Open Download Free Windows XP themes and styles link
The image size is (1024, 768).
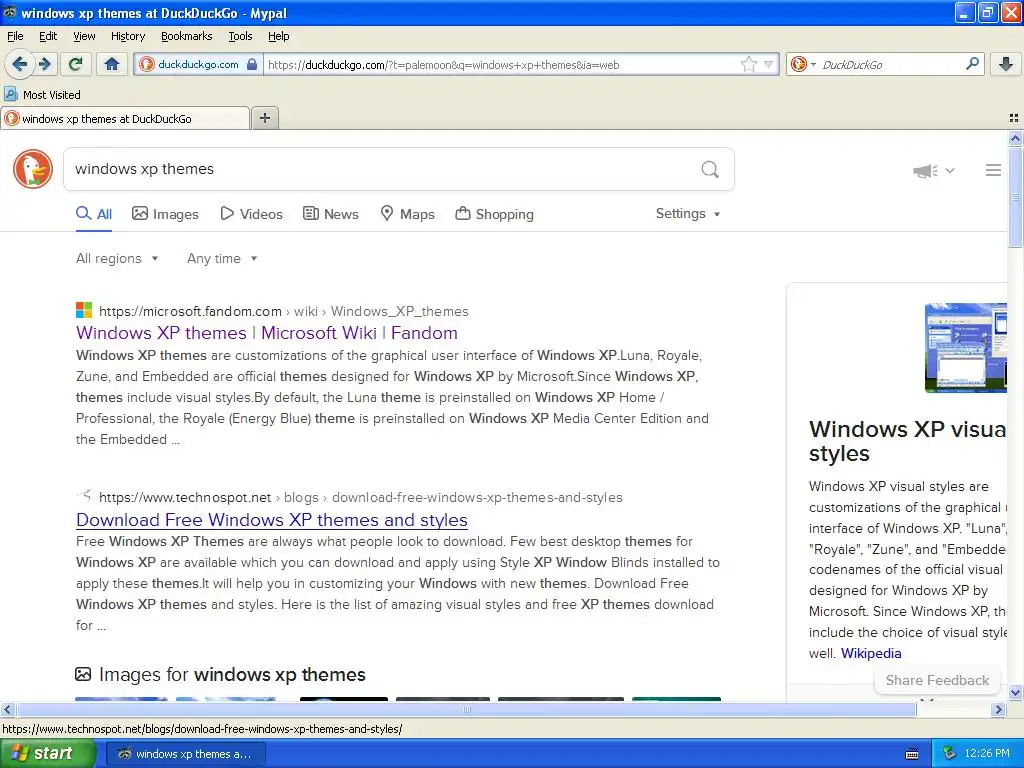coord(272,520)
